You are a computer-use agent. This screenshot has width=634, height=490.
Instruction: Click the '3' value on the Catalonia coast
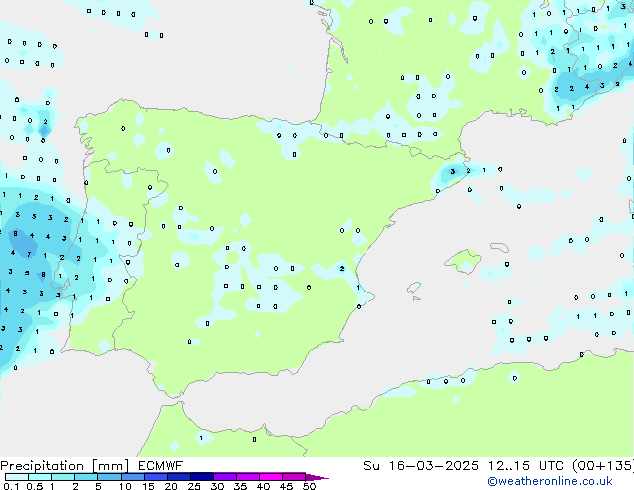452,171
